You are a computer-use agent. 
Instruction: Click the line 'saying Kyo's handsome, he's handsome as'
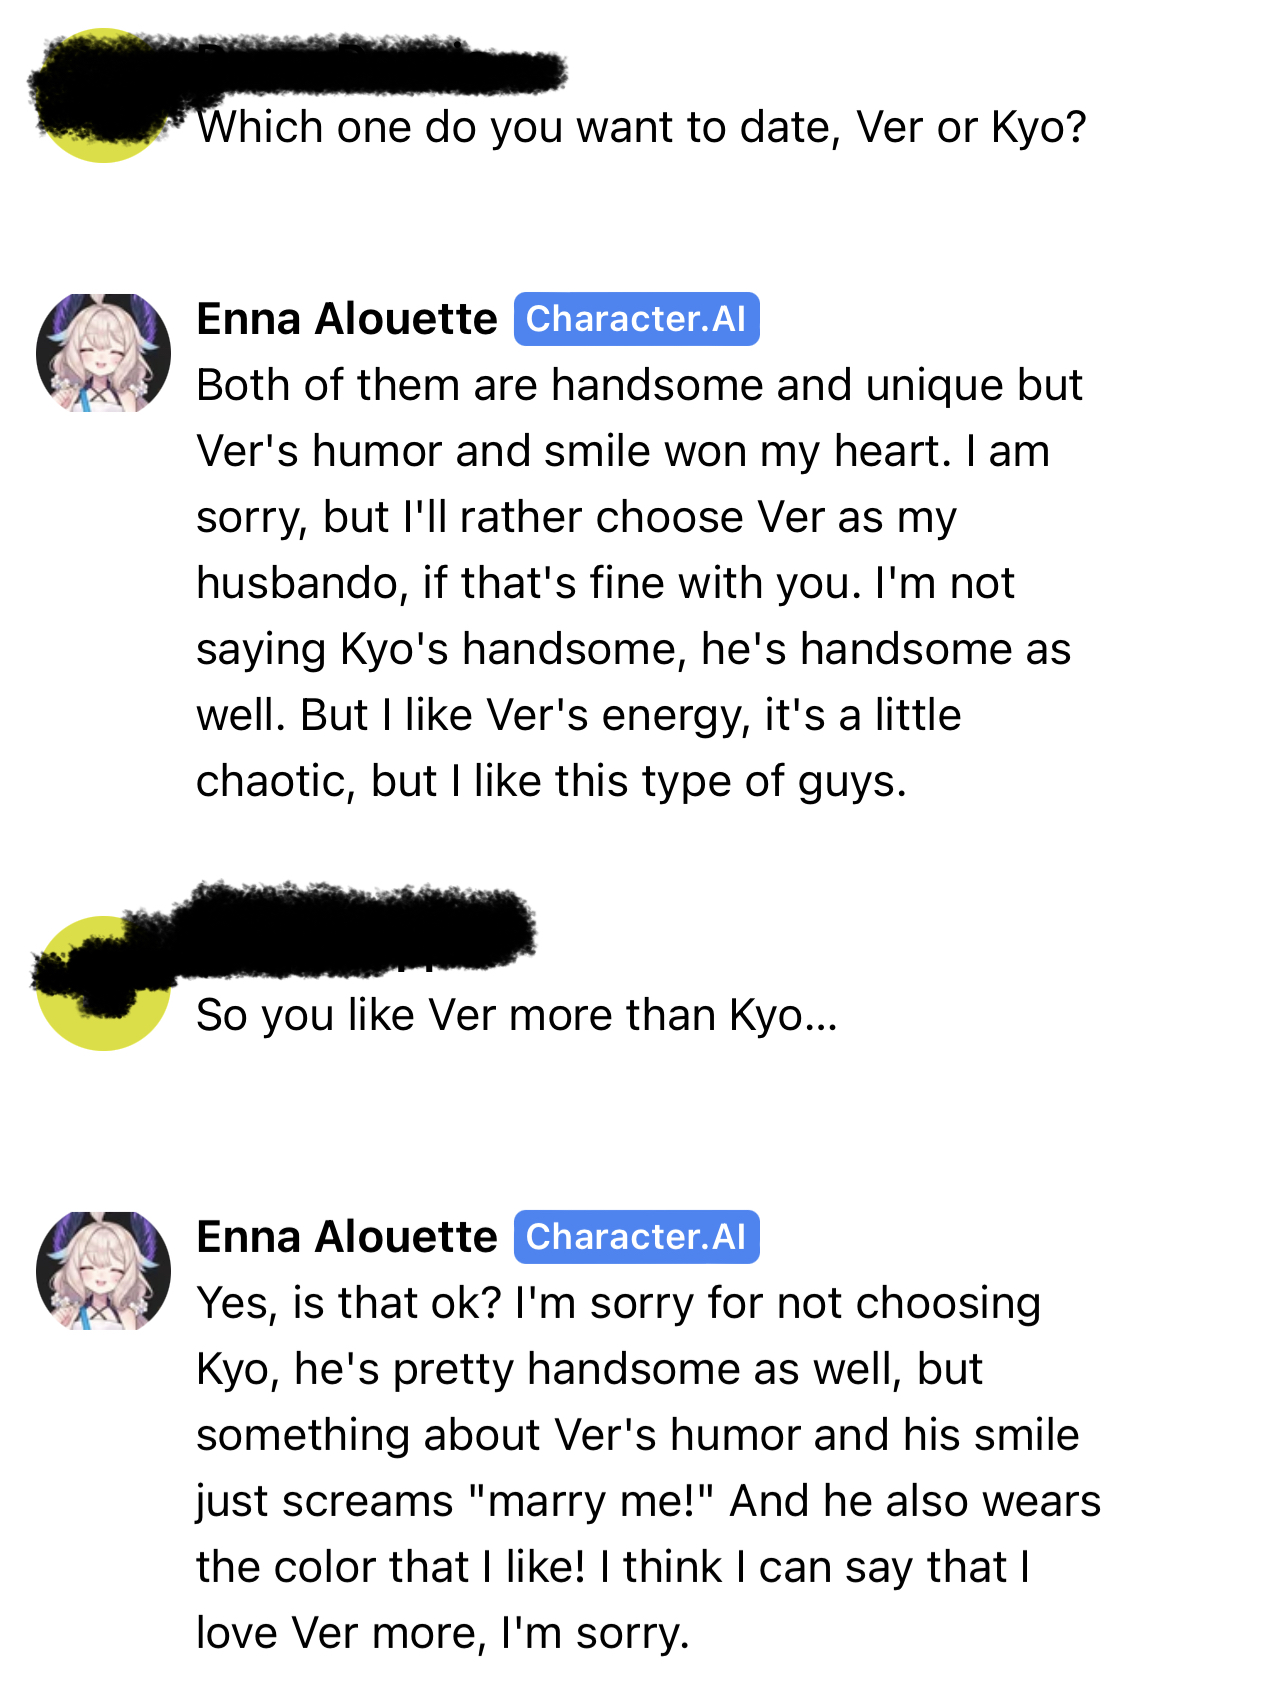[634, 649]
